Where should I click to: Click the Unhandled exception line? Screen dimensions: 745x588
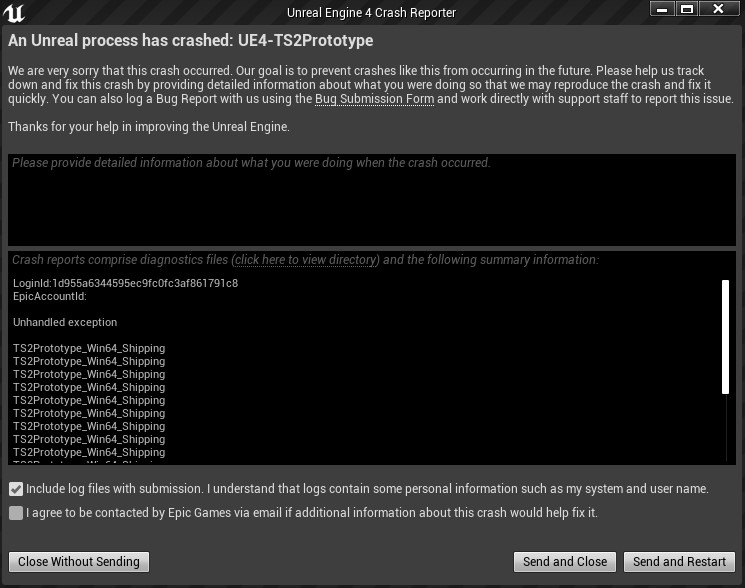coord(65,322)
